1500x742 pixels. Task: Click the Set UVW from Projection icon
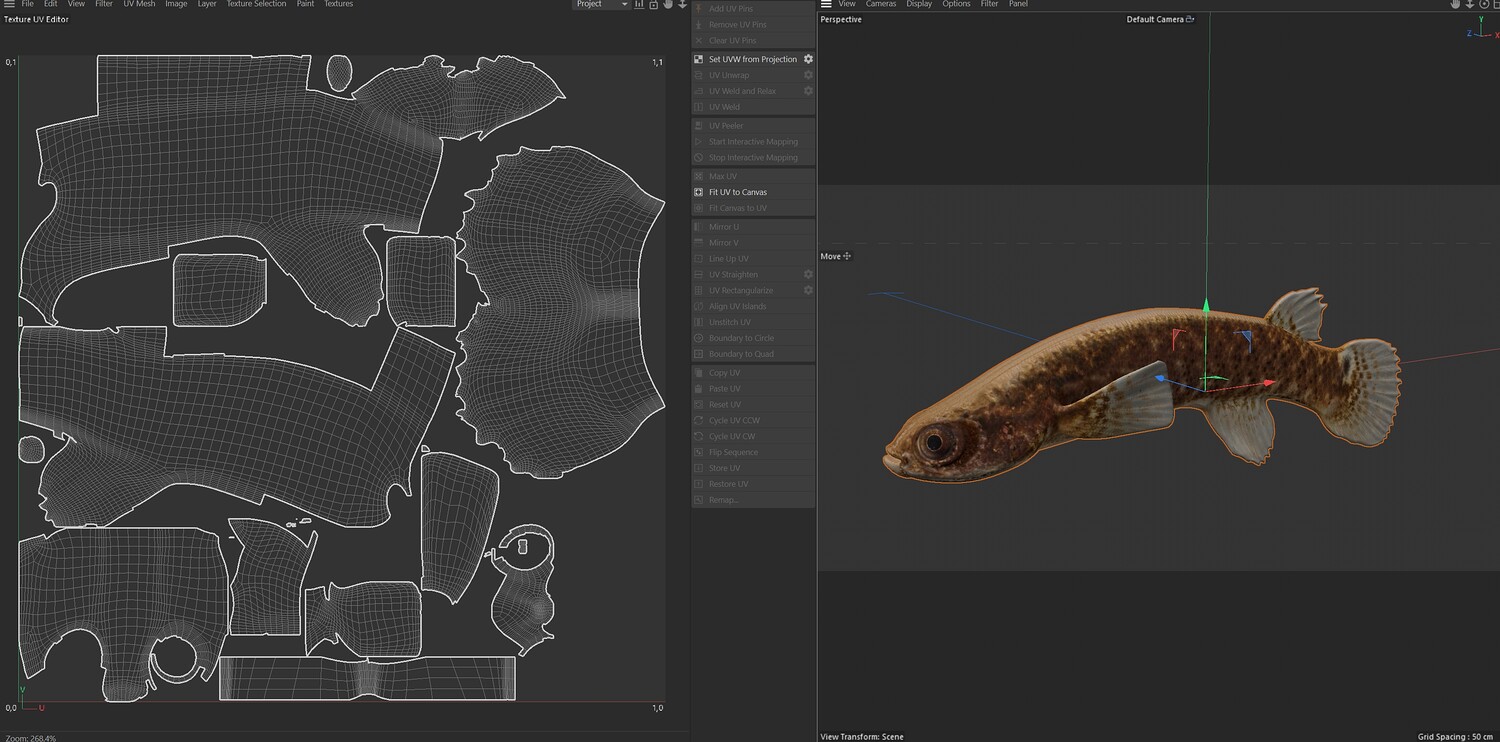click(x=698, y=59)
